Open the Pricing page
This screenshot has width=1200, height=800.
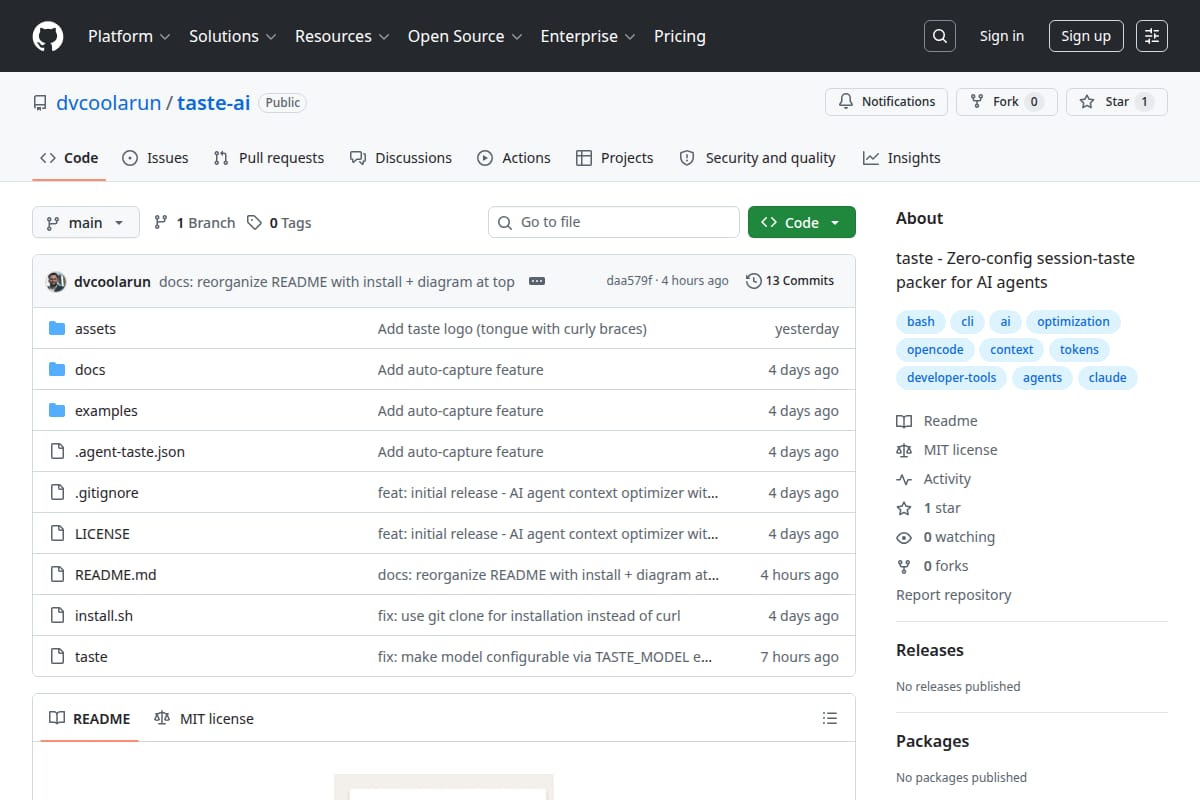pos(680,36)
